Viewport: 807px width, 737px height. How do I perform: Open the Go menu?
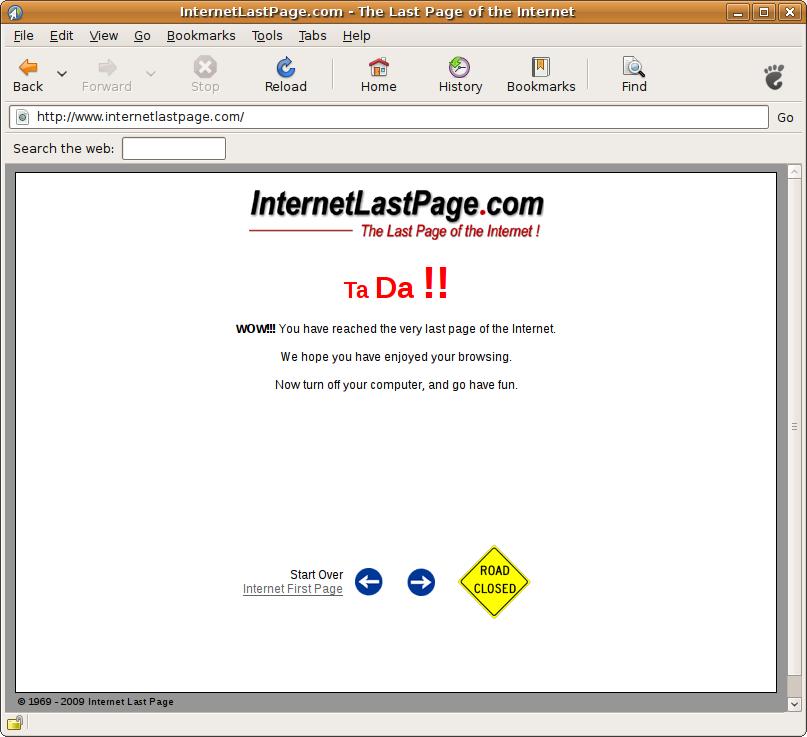(x=142, y=36)
